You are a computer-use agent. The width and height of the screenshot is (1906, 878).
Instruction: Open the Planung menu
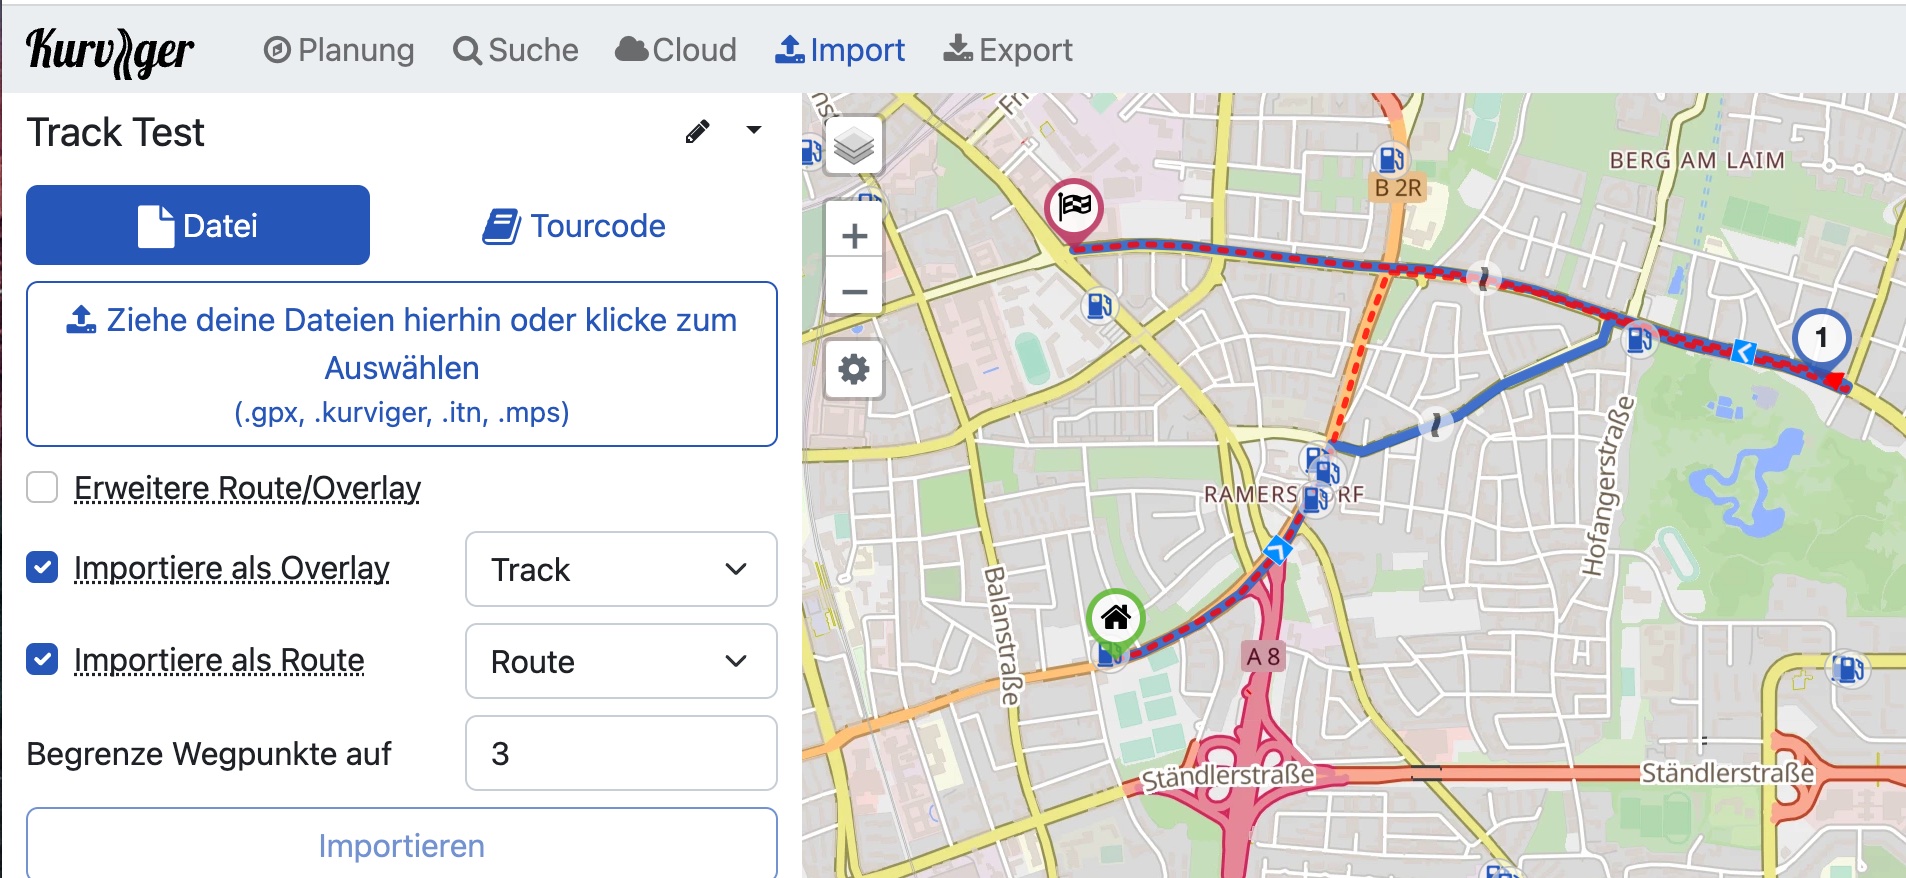(x=339, y=50)
